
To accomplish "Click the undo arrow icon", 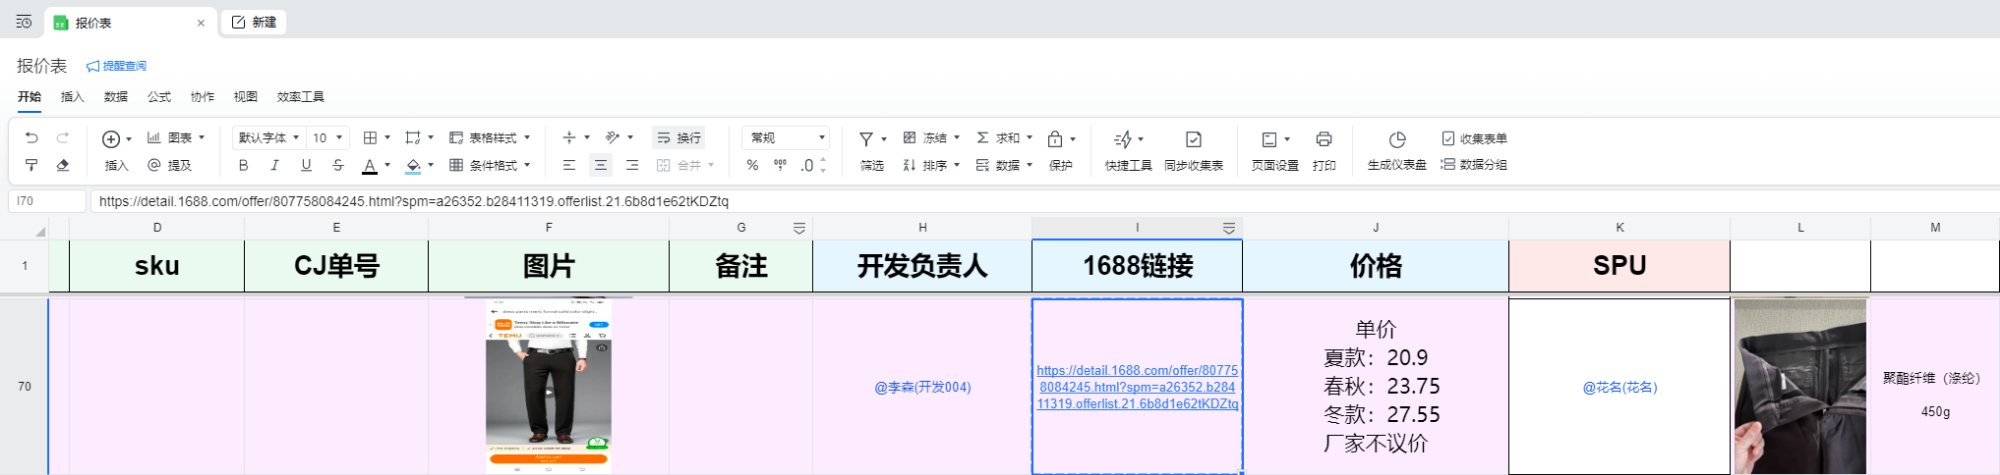I will (x=31, y=138).
